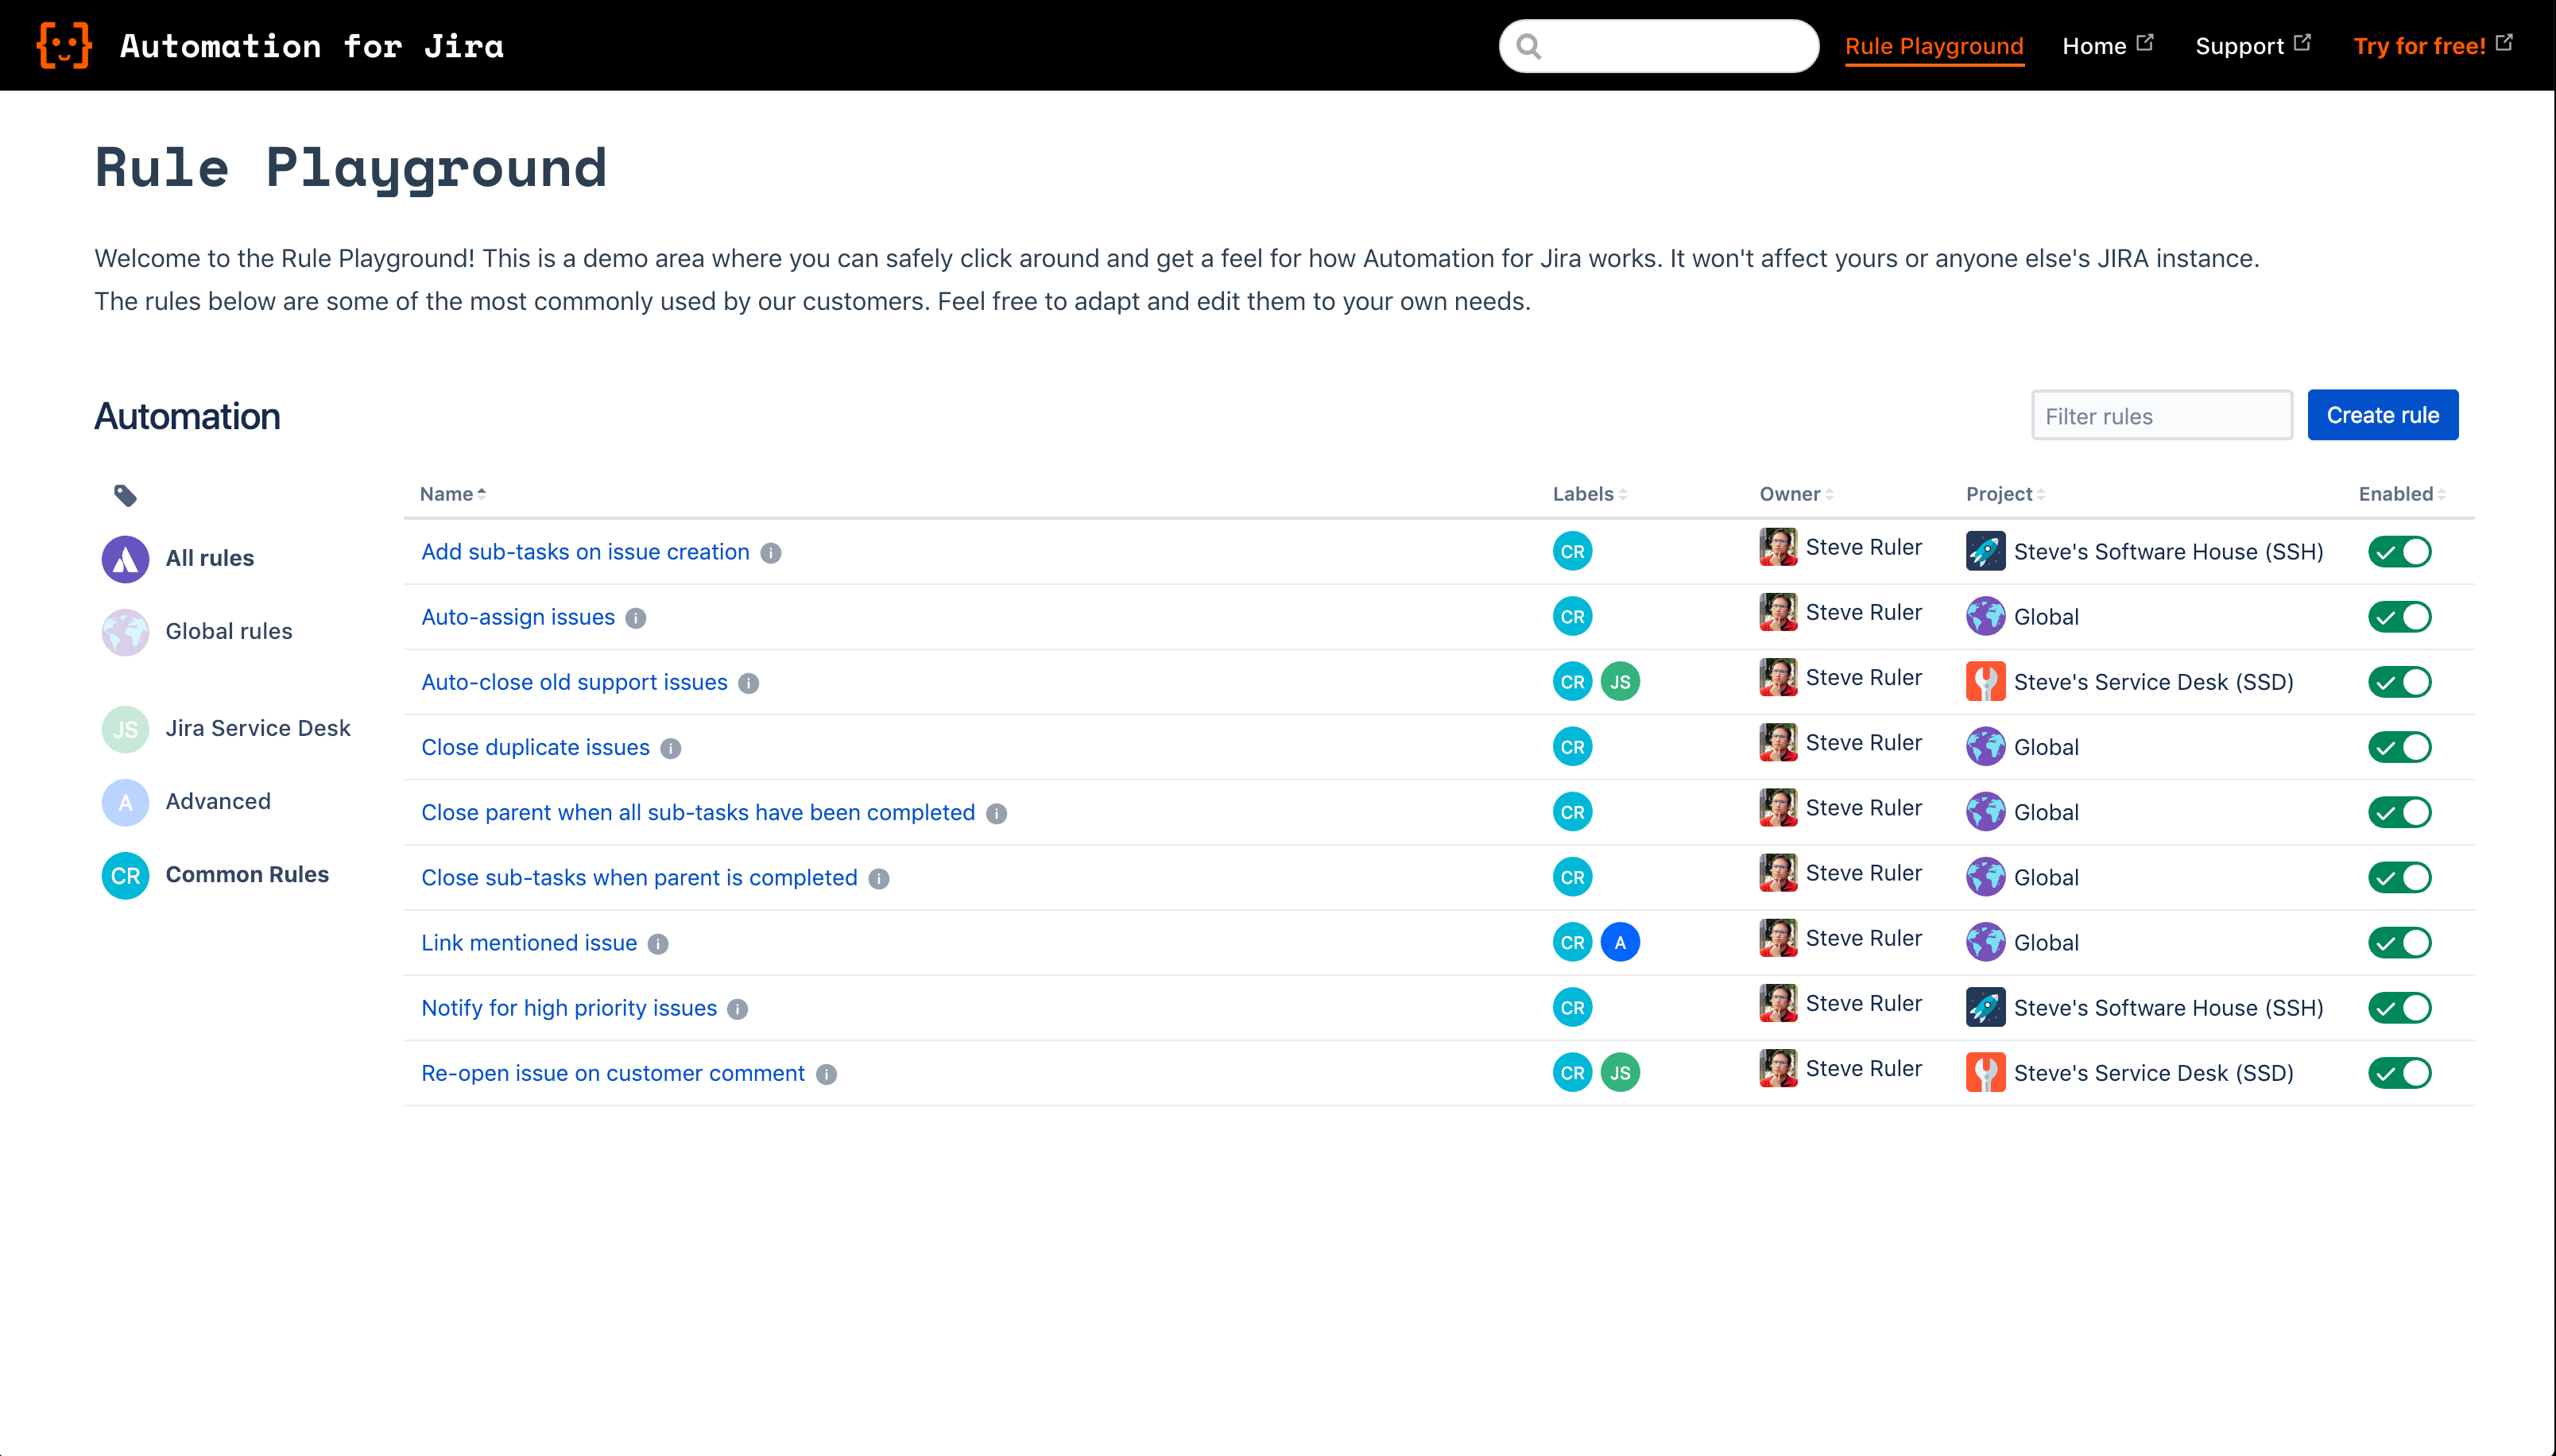This screenshot has height=1456, width=2556.
Task: Click the tag/label filter icon in sidebar
Action: click(125, 494)
